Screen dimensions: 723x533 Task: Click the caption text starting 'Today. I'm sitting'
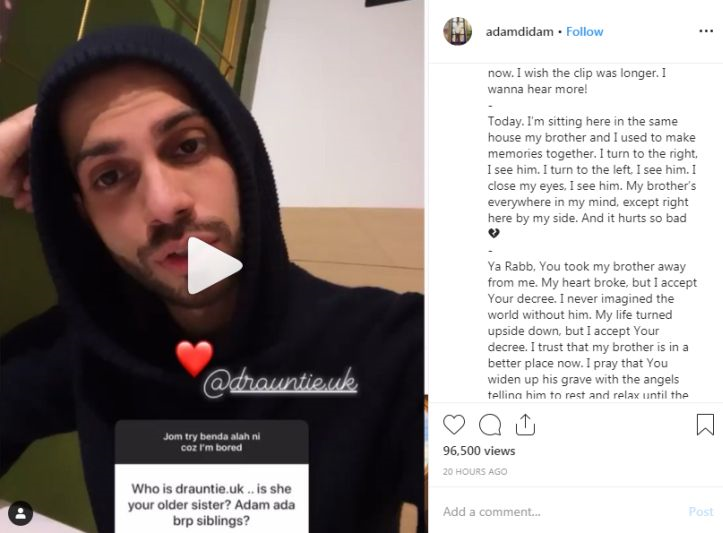[x=592, y=170]
